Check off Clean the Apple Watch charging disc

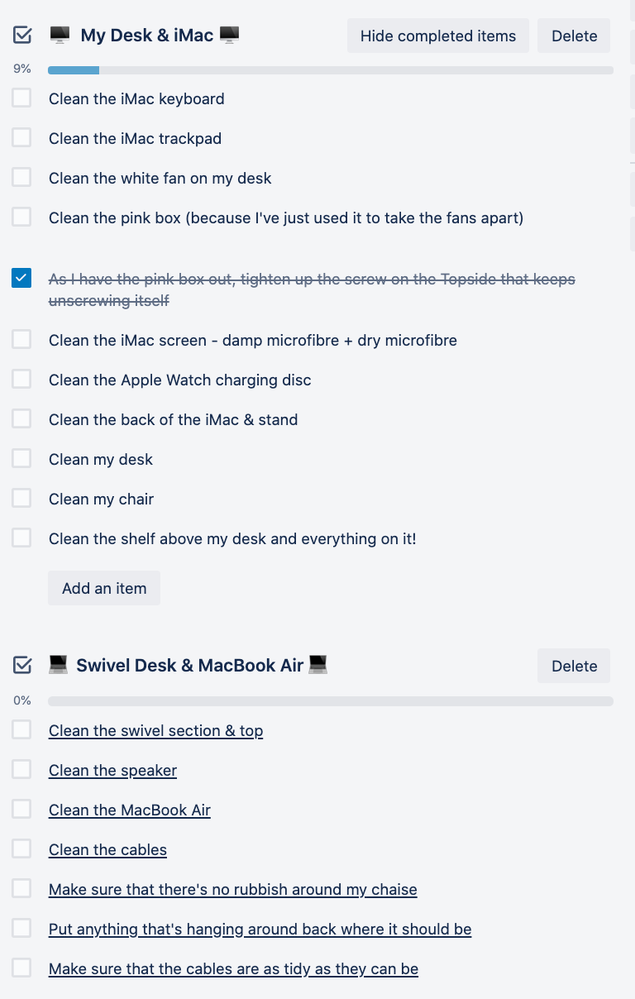(x=21, y=378)
